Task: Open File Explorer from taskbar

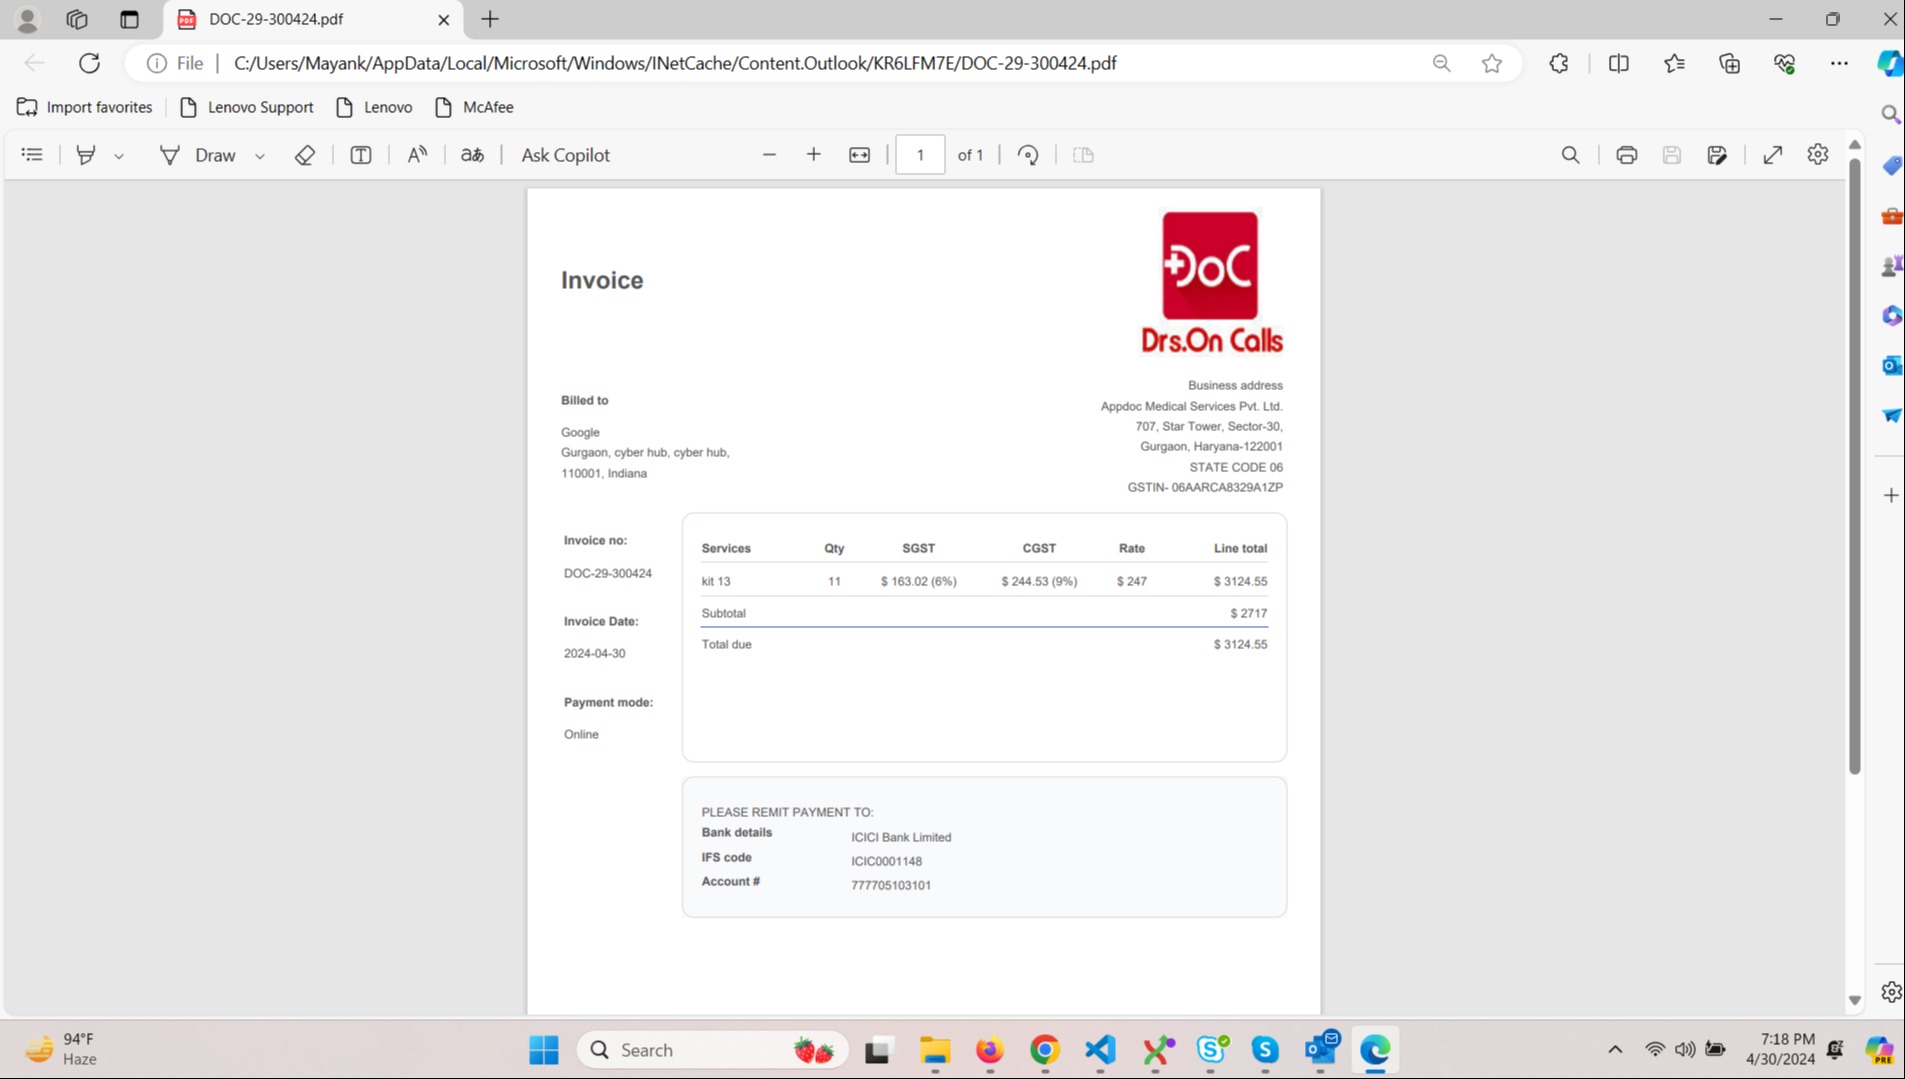Action: click(935, 1050)
